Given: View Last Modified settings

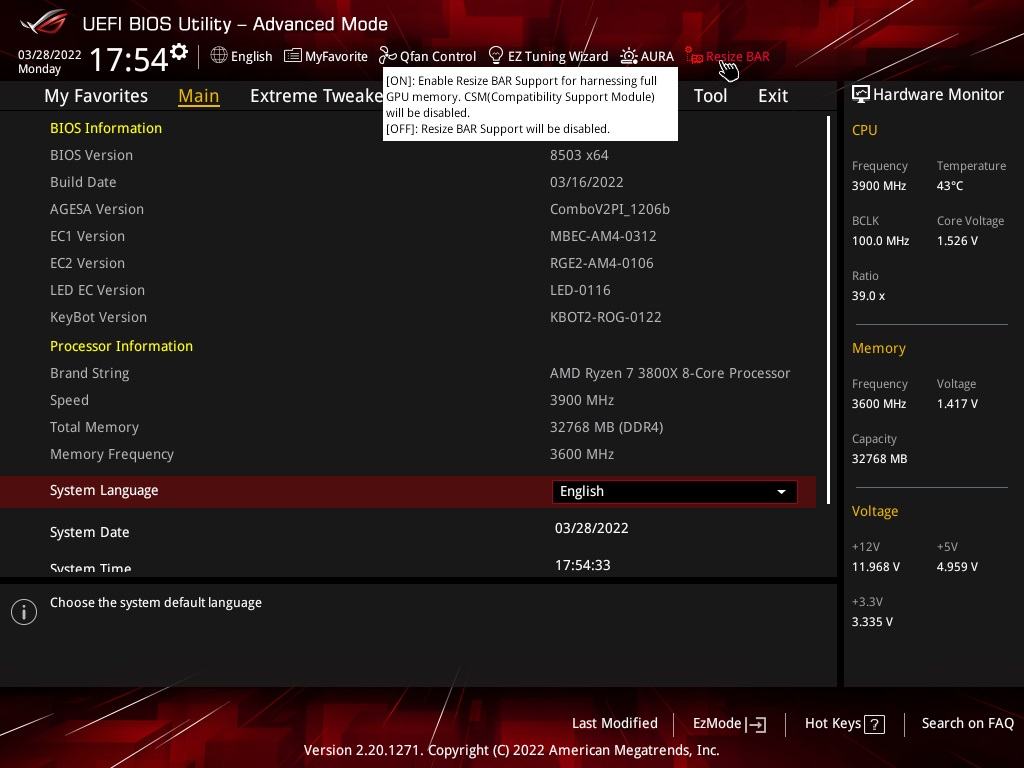Looking at the screenshot, I should (x=615, y=723).
